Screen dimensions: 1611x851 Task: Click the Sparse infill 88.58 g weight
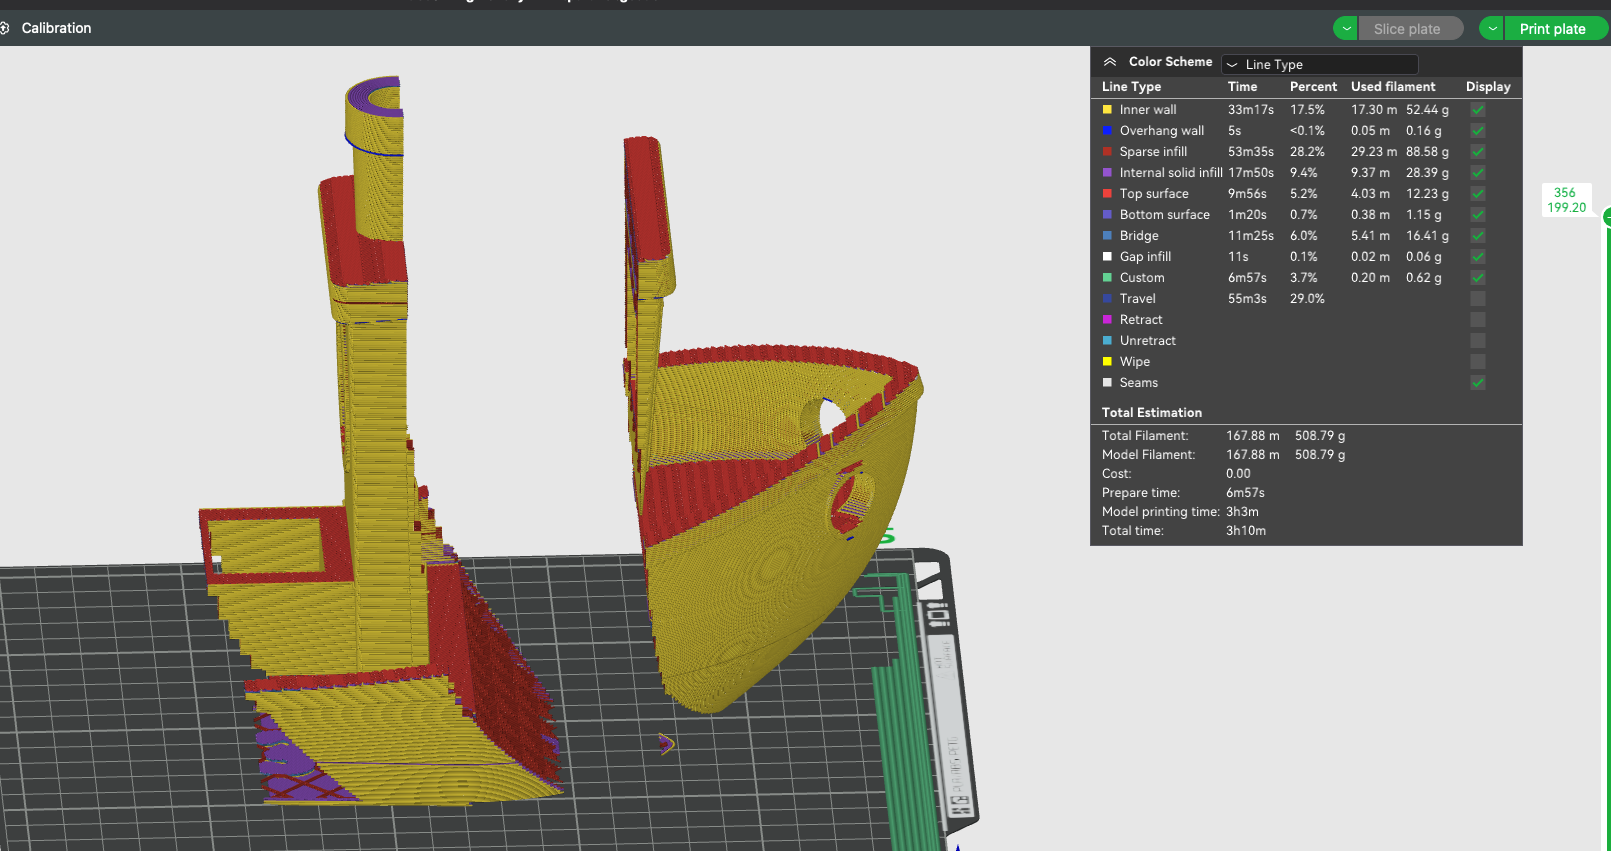tap(1427, 152)
